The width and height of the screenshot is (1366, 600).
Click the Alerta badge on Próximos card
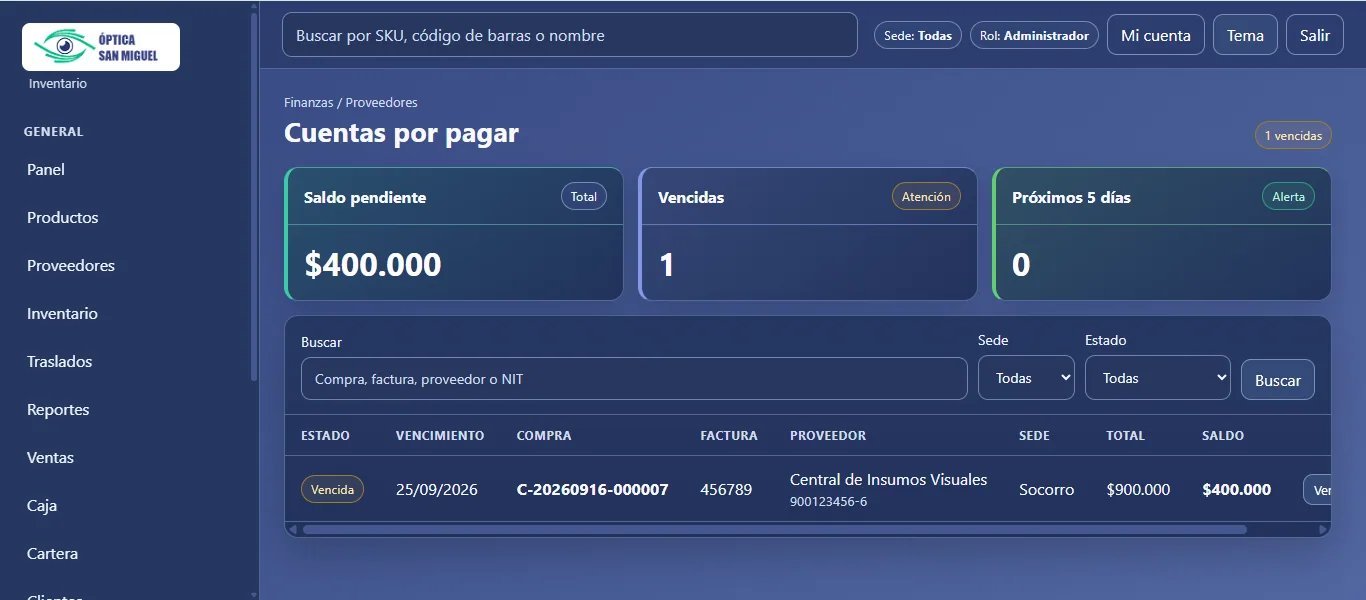(x=1288, y=197)
